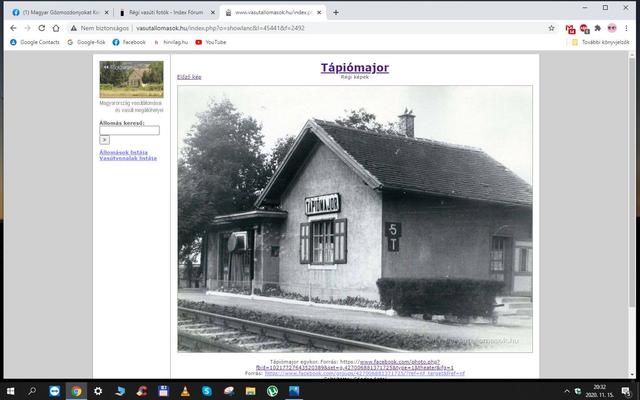Open the YouTube bookmark
Image resolution: width=640 pixels, height=400 pixels.
click(211, 42)
